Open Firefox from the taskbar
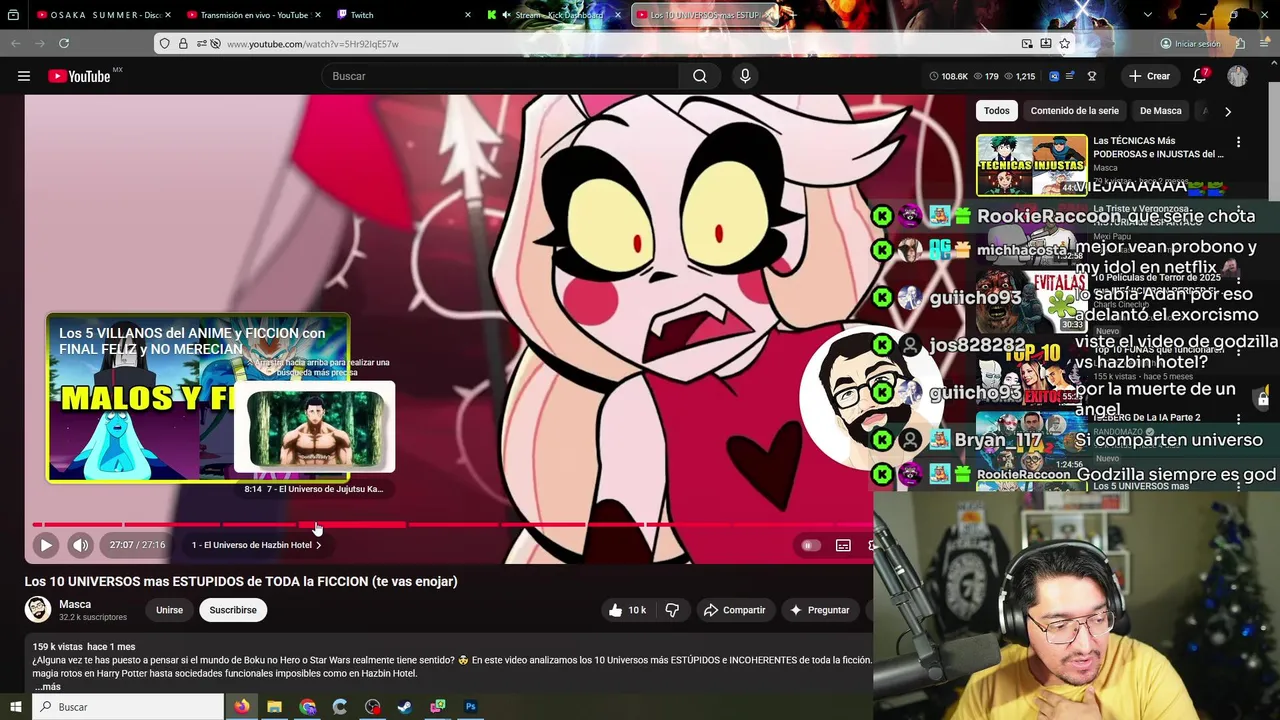1280x720 pixels. coord(242,707)
